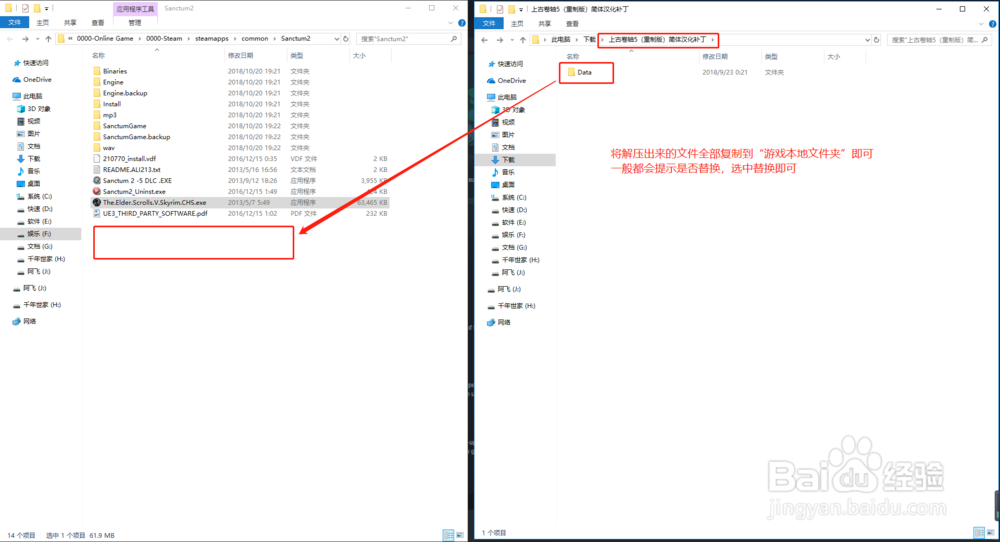Sort by 大小 column in left window
1000x542 pixels.
pos(359,55)
